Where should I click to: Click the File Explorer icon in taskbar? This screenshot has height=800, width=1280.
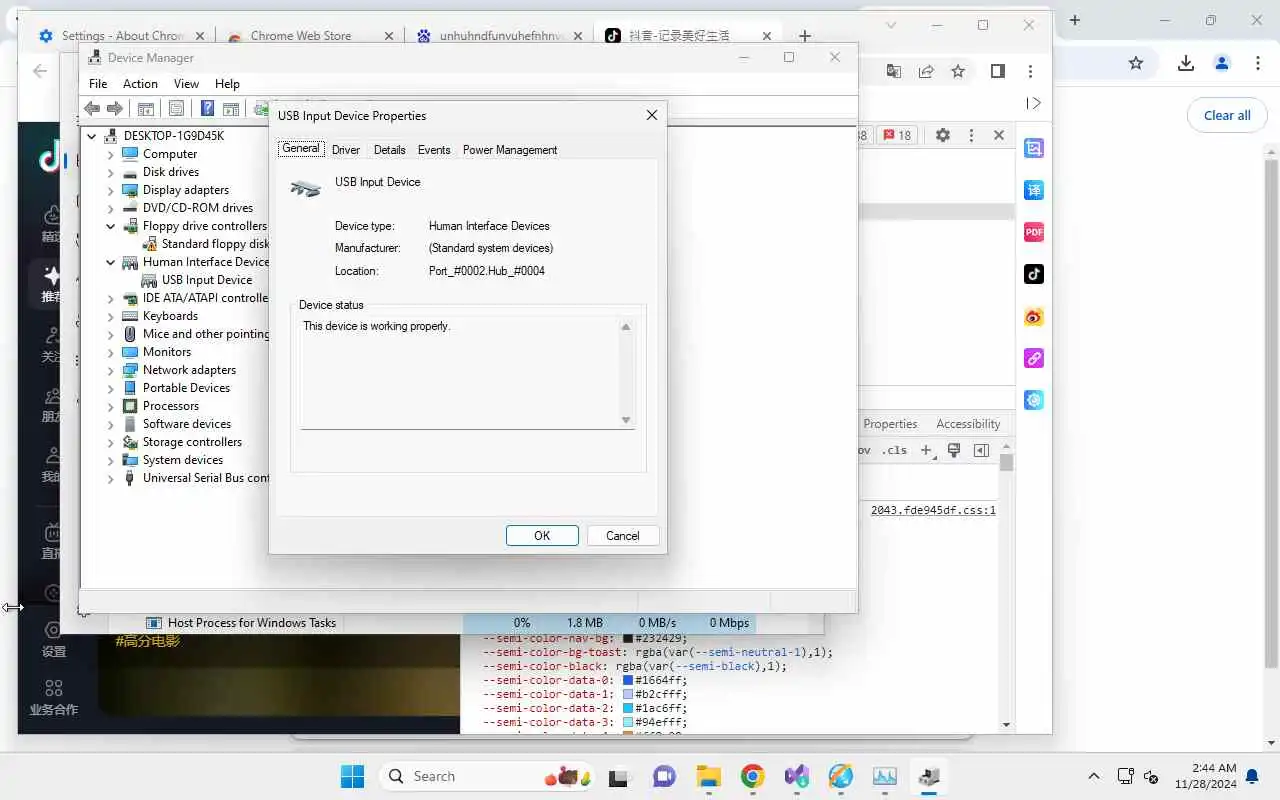pos(708,776)
